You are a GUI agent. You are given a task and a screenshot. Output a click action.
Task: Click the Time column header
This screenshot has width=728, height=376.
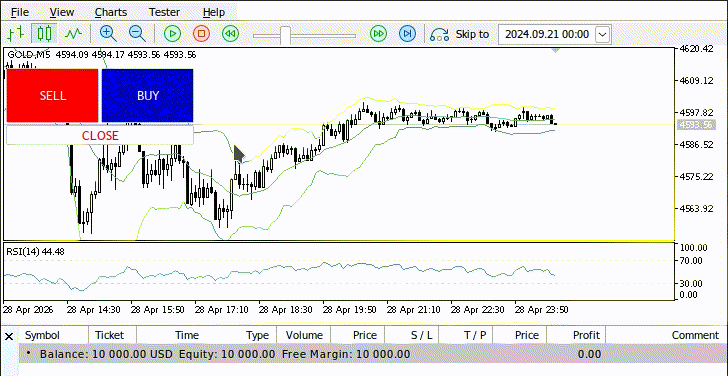pyautogui.click(x=187, y=335)
